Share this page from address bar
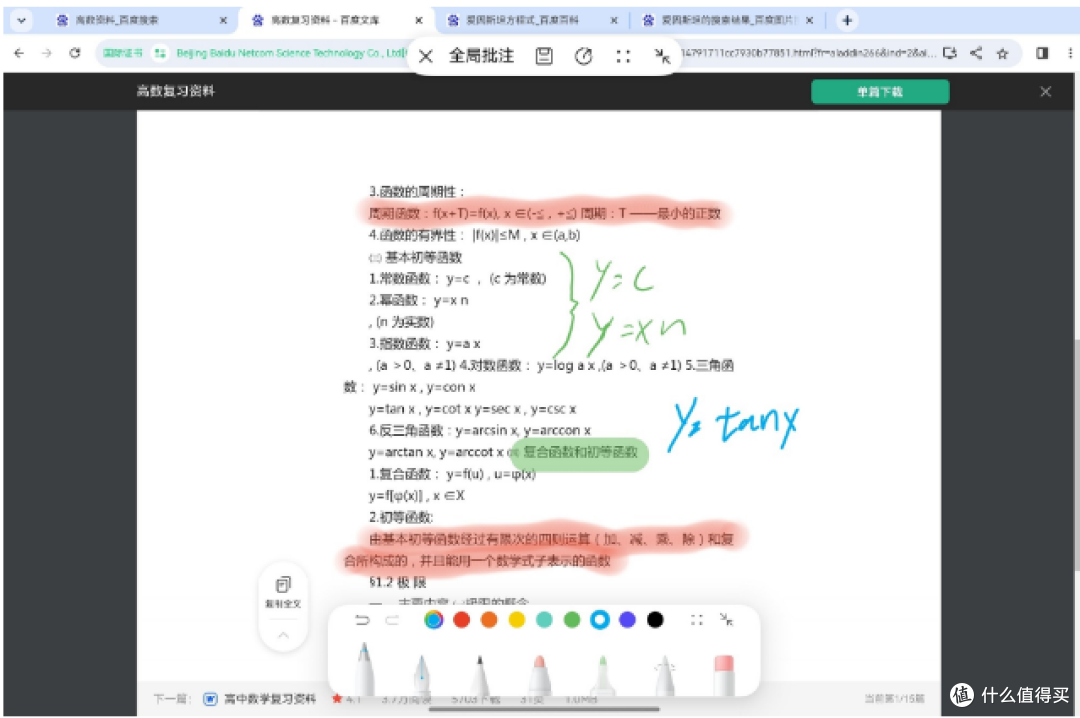This screenshot has height=718, width=1080. pyautogui.click(x=976, y=53)
